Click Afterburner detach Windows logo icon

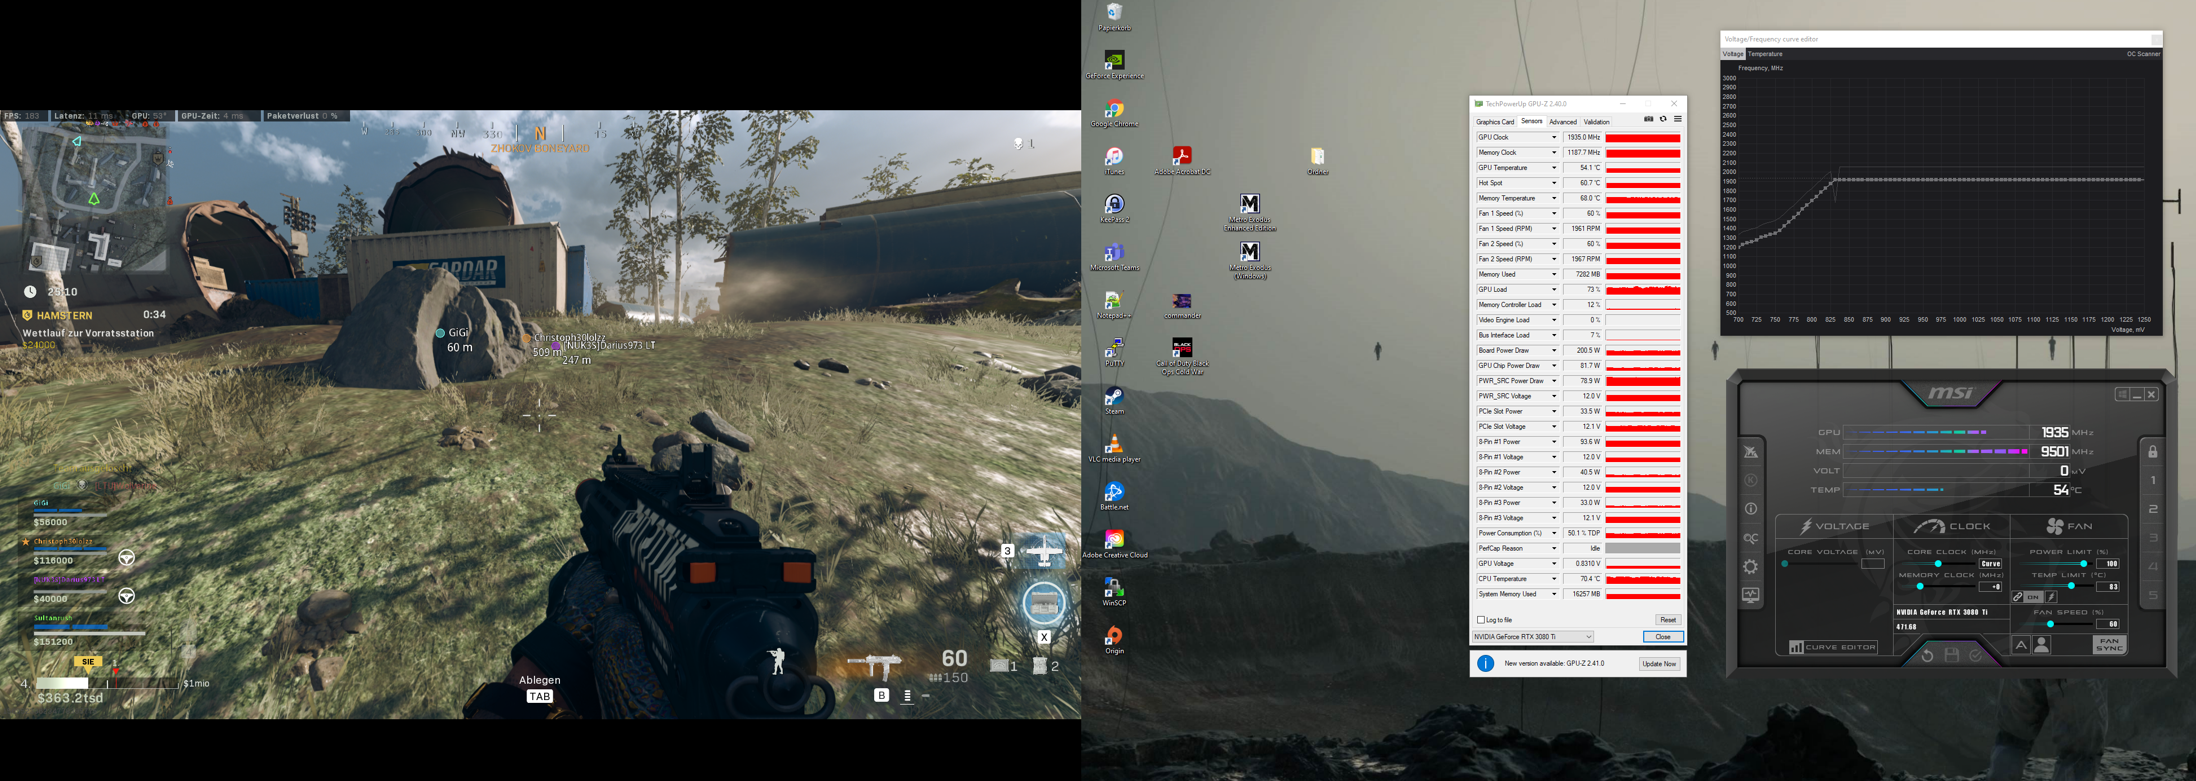coord(2122,395)
